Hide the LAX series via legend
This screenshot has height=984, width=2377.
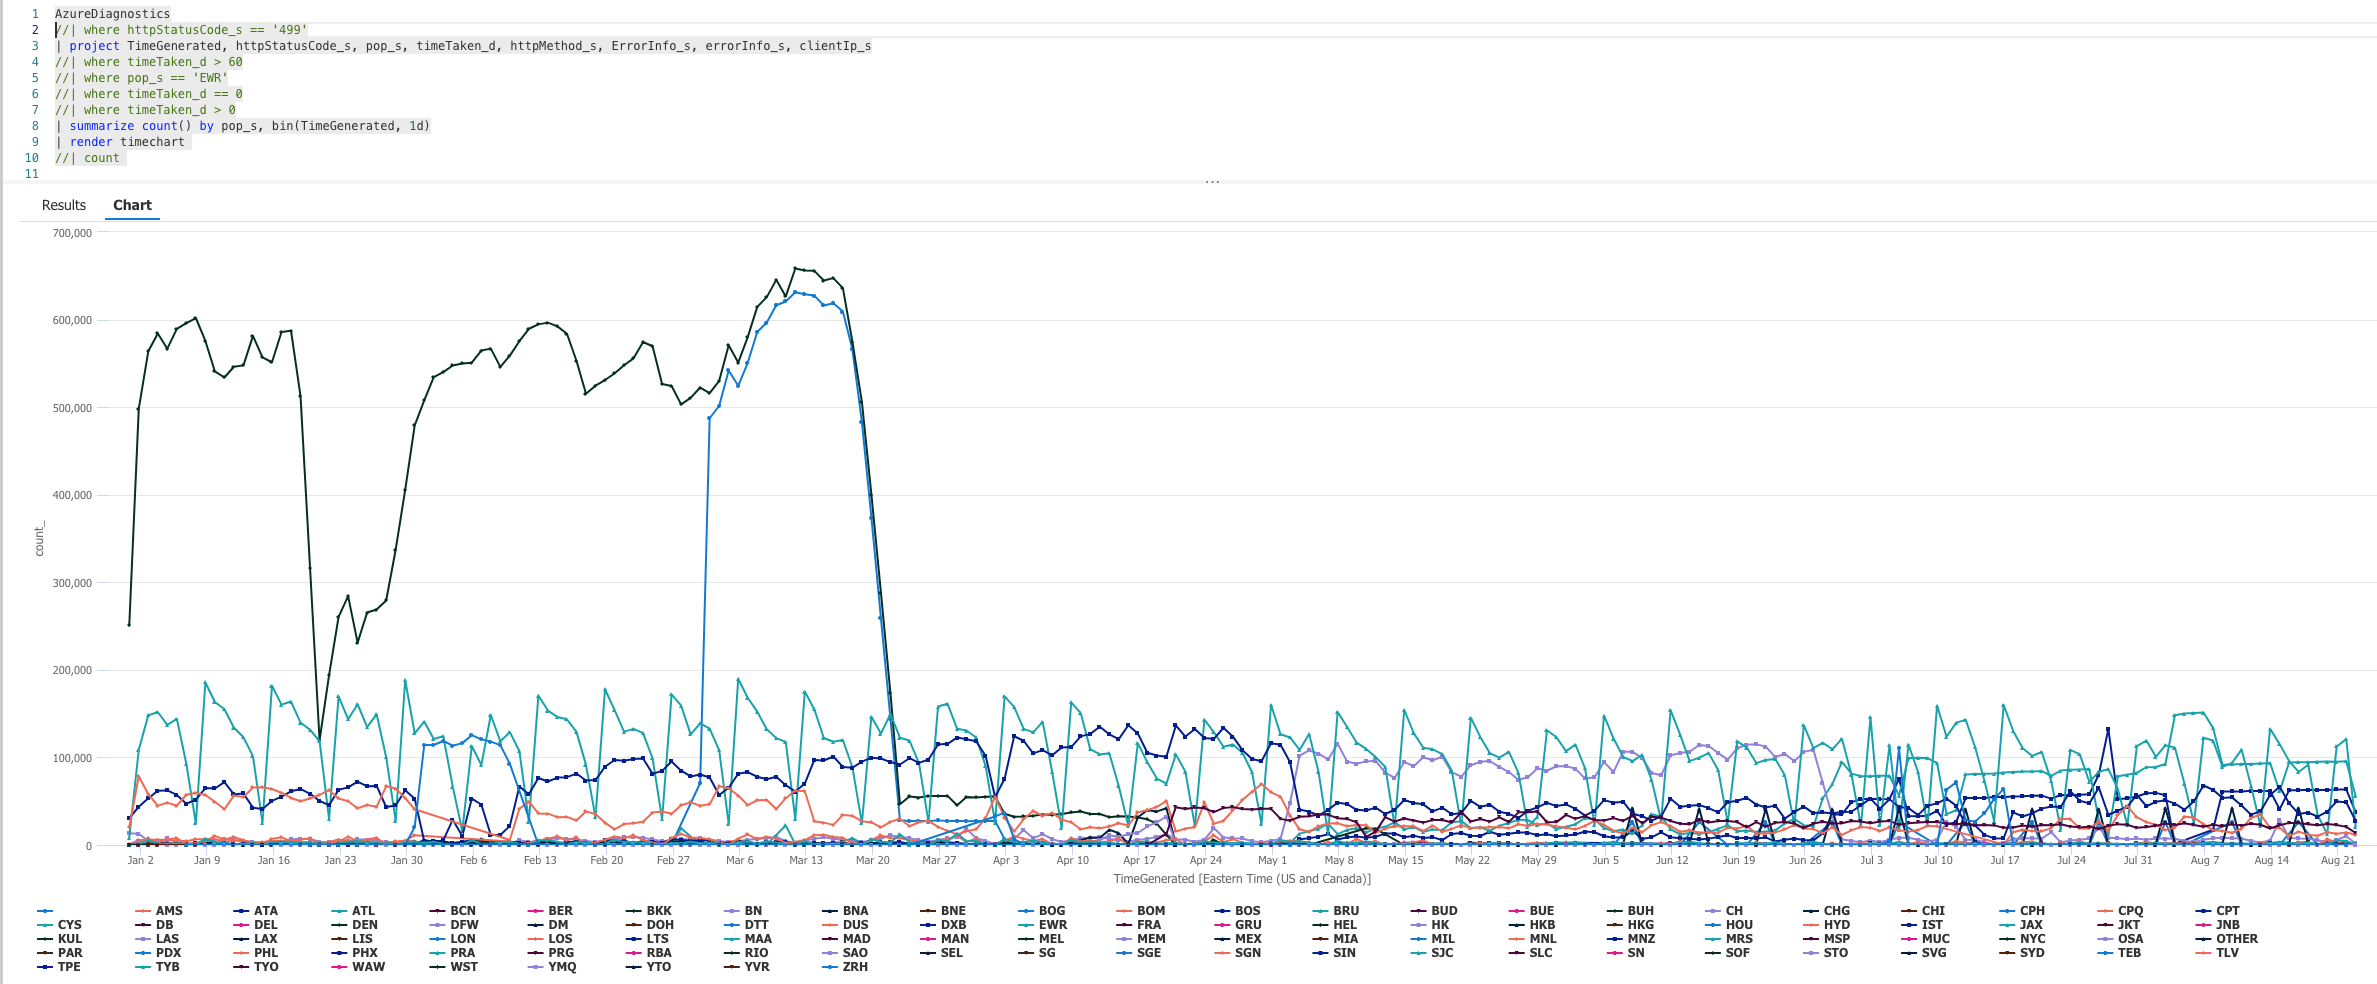256,939
